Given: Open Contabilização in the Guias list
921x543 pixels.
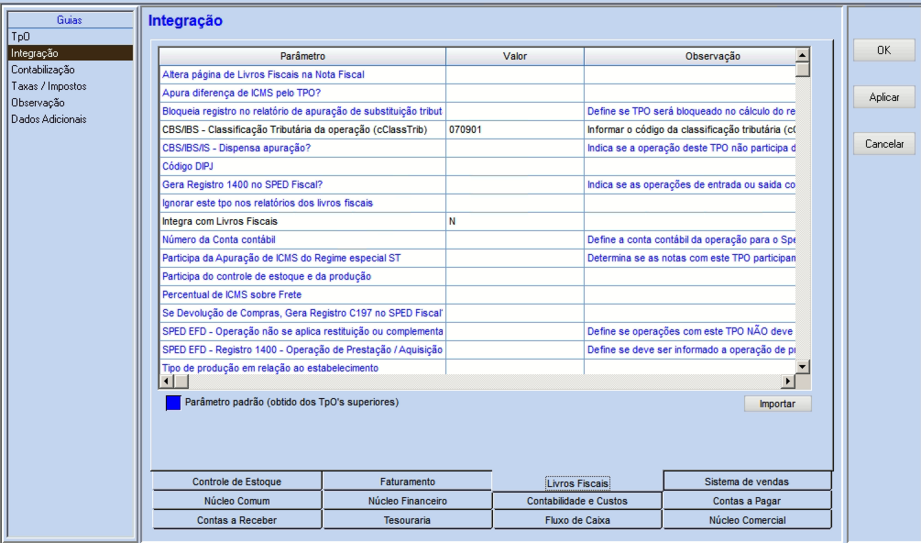Looking at the screenshot, I should click(42, 70).
